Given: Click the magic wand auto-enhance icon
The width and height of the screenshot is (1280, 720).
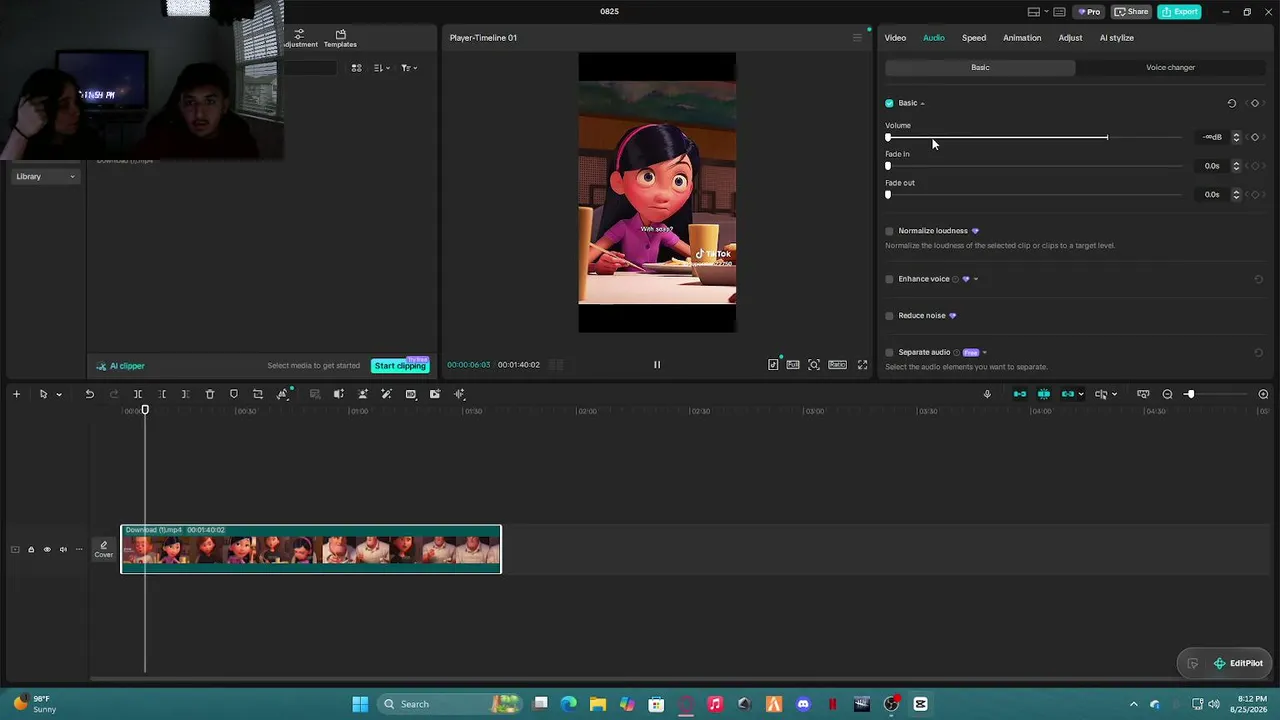Looking at the screenshot, I should pos(386,394).
